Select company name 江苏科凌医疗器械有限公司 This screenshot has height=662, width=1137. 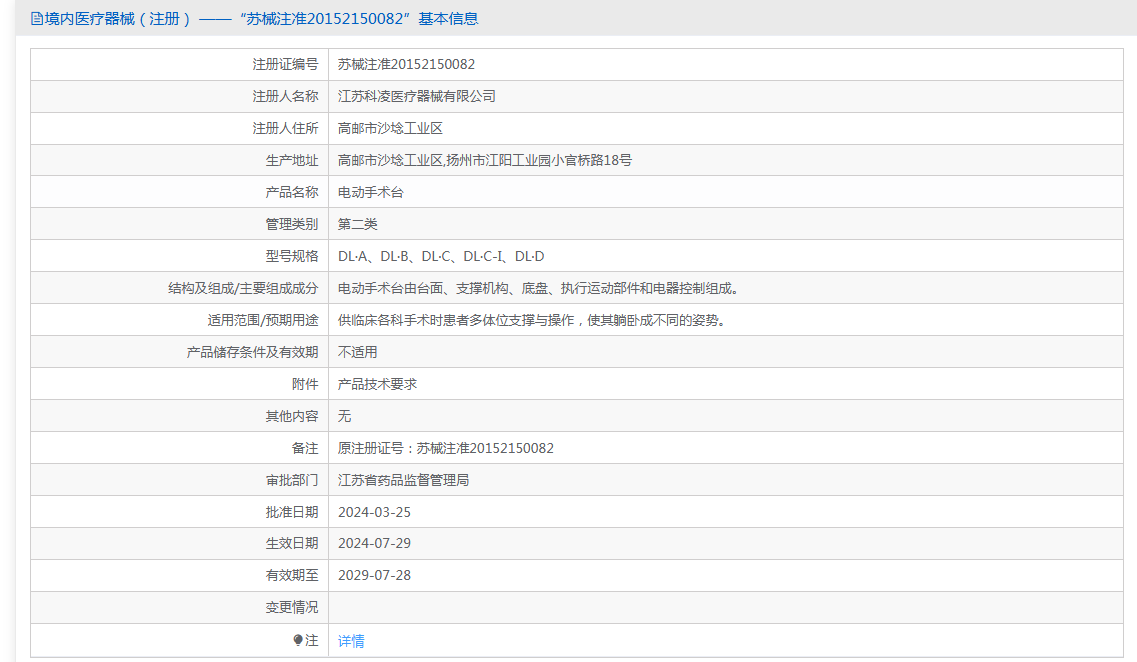pos(416,96)
